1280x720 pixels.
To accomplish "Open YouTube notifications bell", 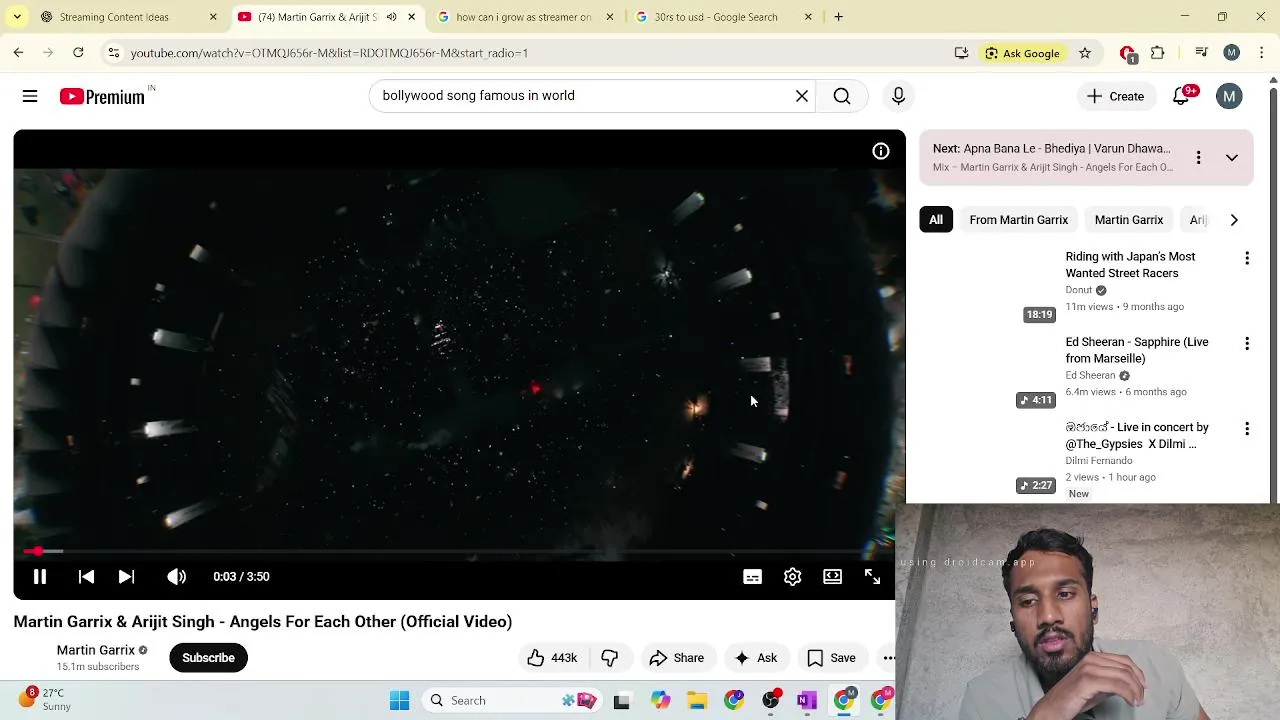I will 1181,96.
